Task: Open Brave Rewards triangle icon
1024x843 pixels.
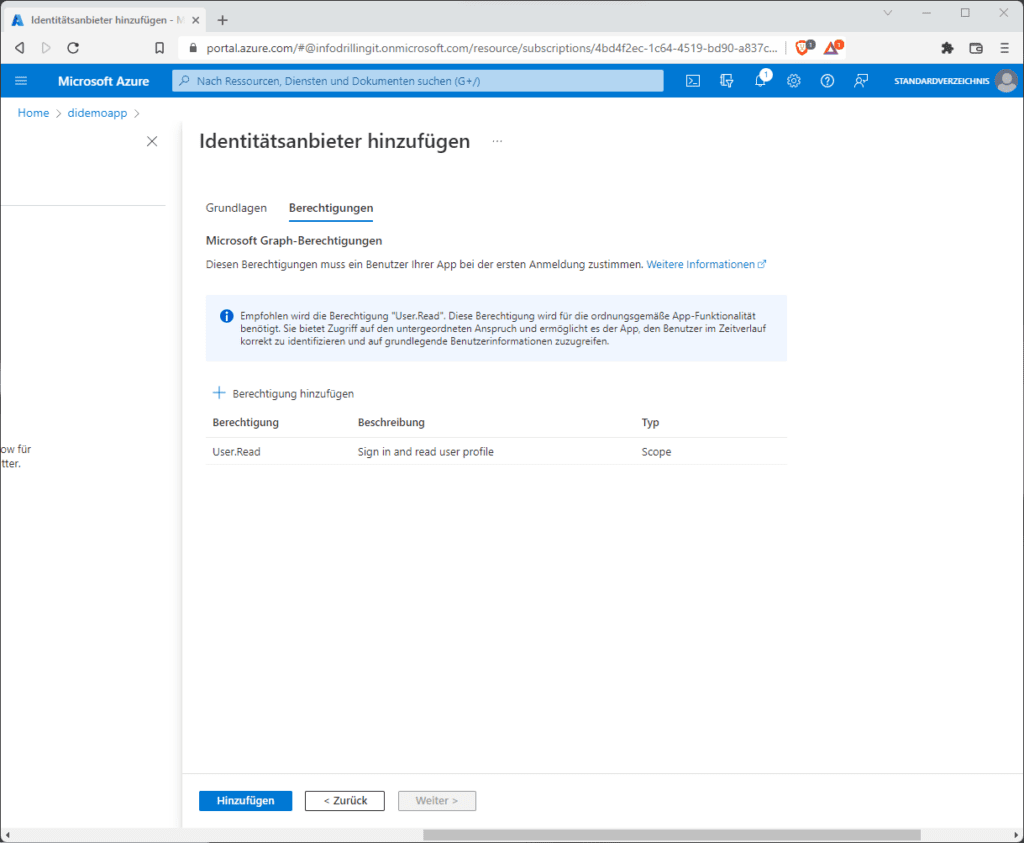Action: point(833,47)
